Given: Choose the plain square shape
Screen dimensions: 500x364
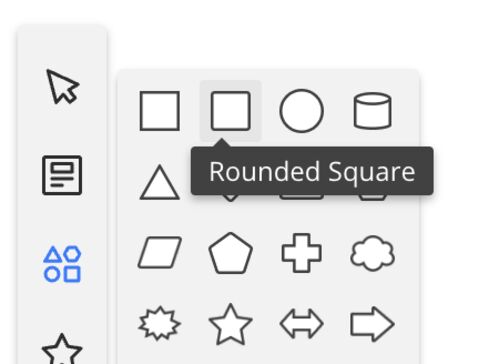Looking at the screenshot, I should [x=160, y=111].
